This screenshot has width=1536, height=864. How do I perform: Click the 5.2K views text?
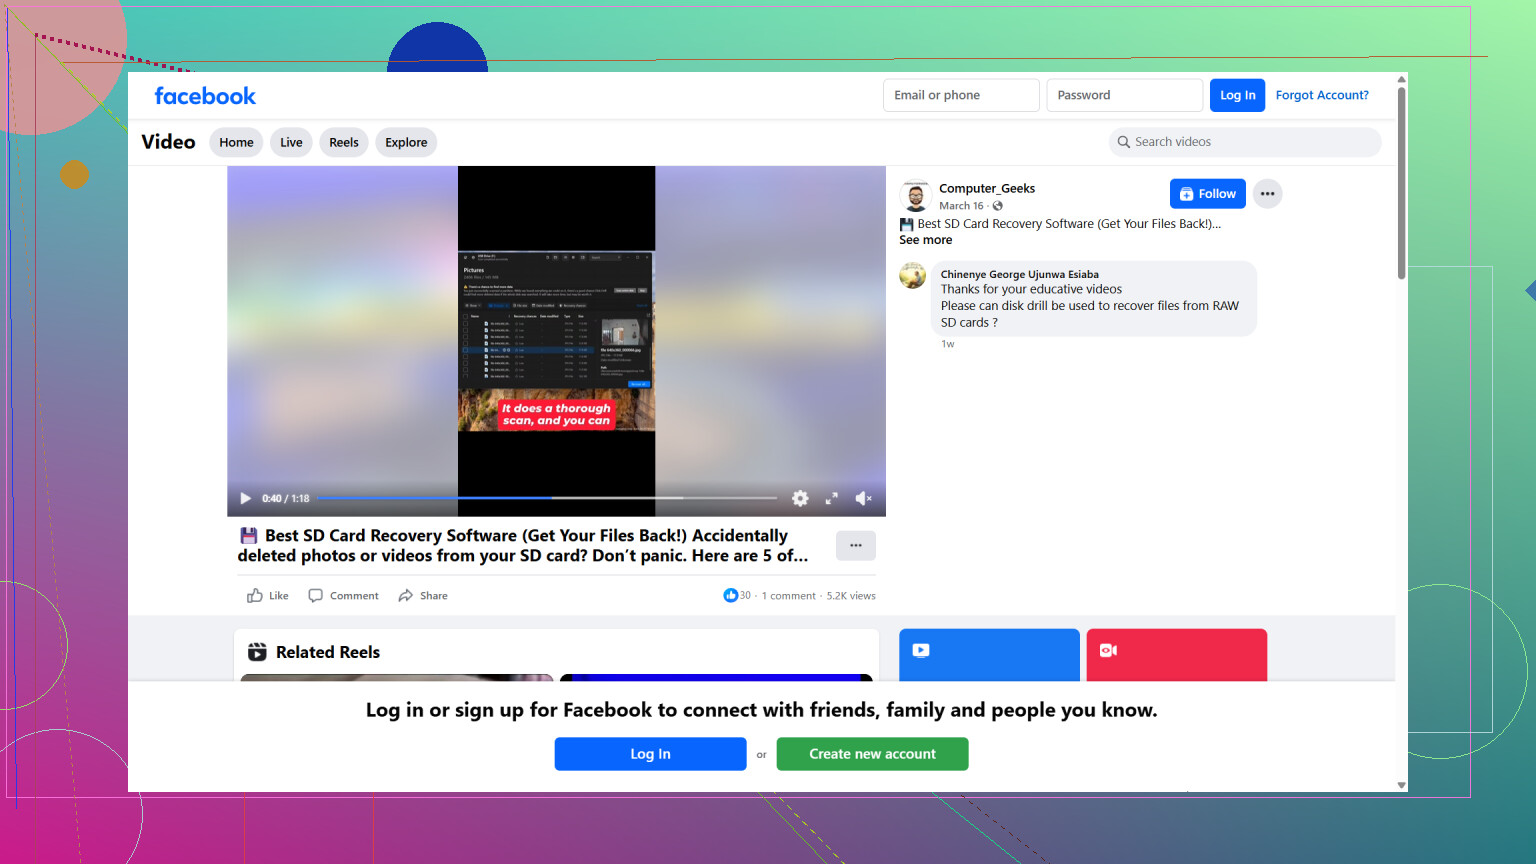[851, 596]
